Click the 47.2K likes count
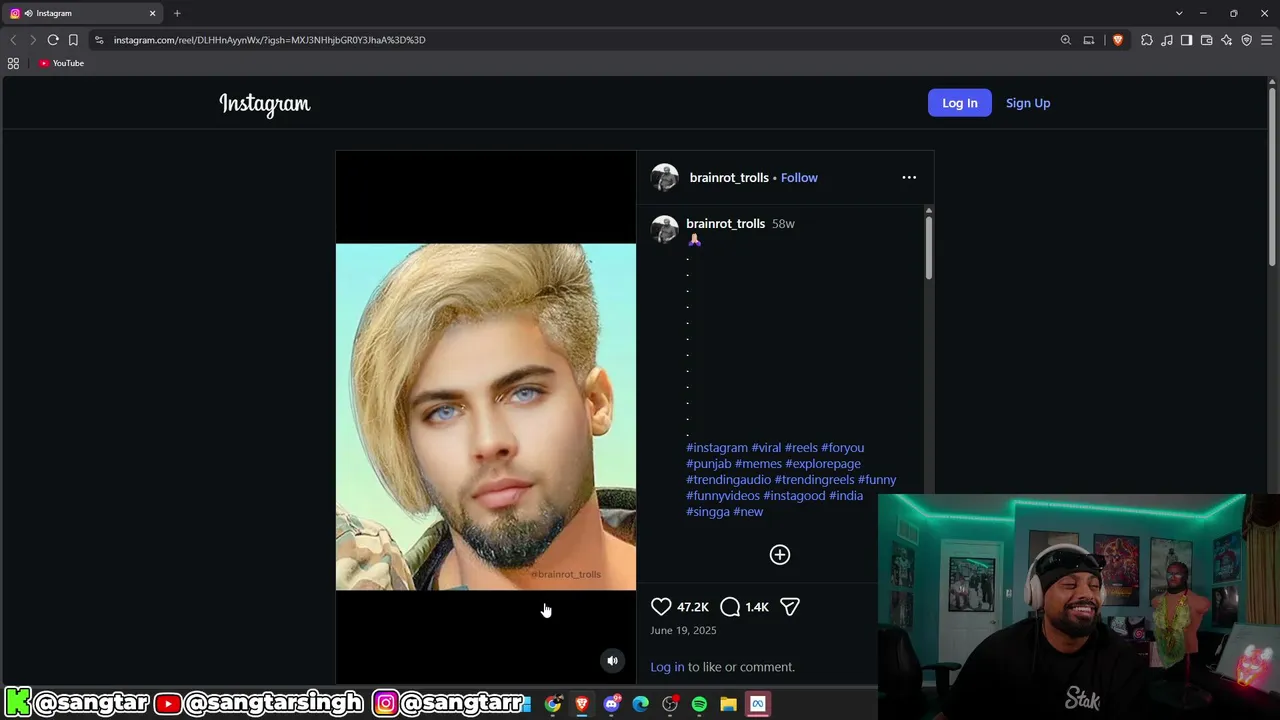 pyautogui.click(x=693, y=607)
